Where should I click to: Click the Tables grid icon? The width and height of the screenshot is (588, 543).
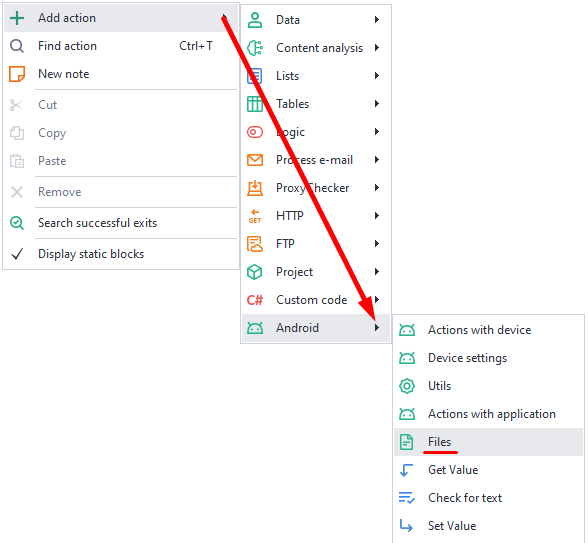[255, 104]
